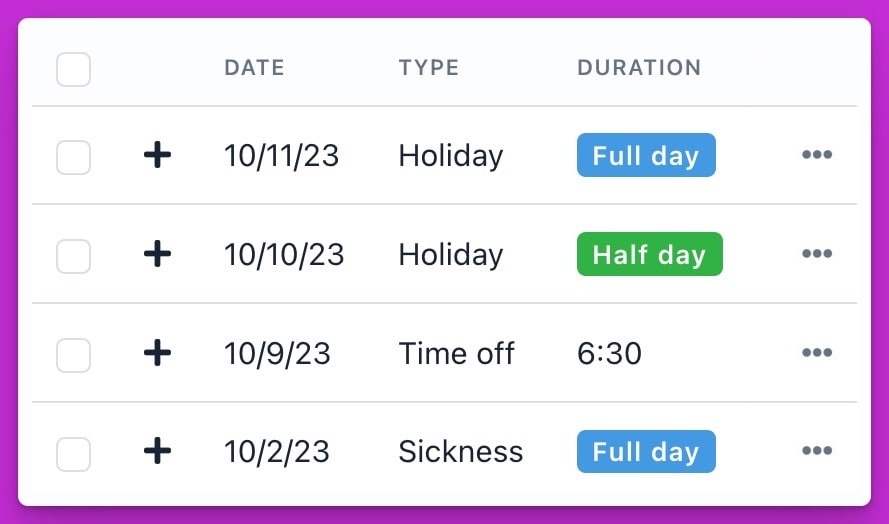Tick the checkbox on the Time off row

74,355
